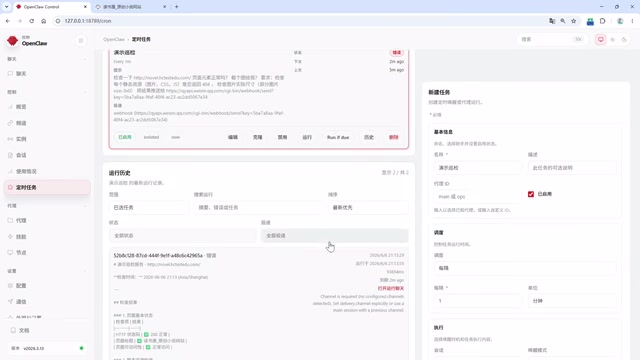The image size is (640, 360).
Task: Click 运行 run on the job card
Action: pyautogui.click(x=307, y=137)
